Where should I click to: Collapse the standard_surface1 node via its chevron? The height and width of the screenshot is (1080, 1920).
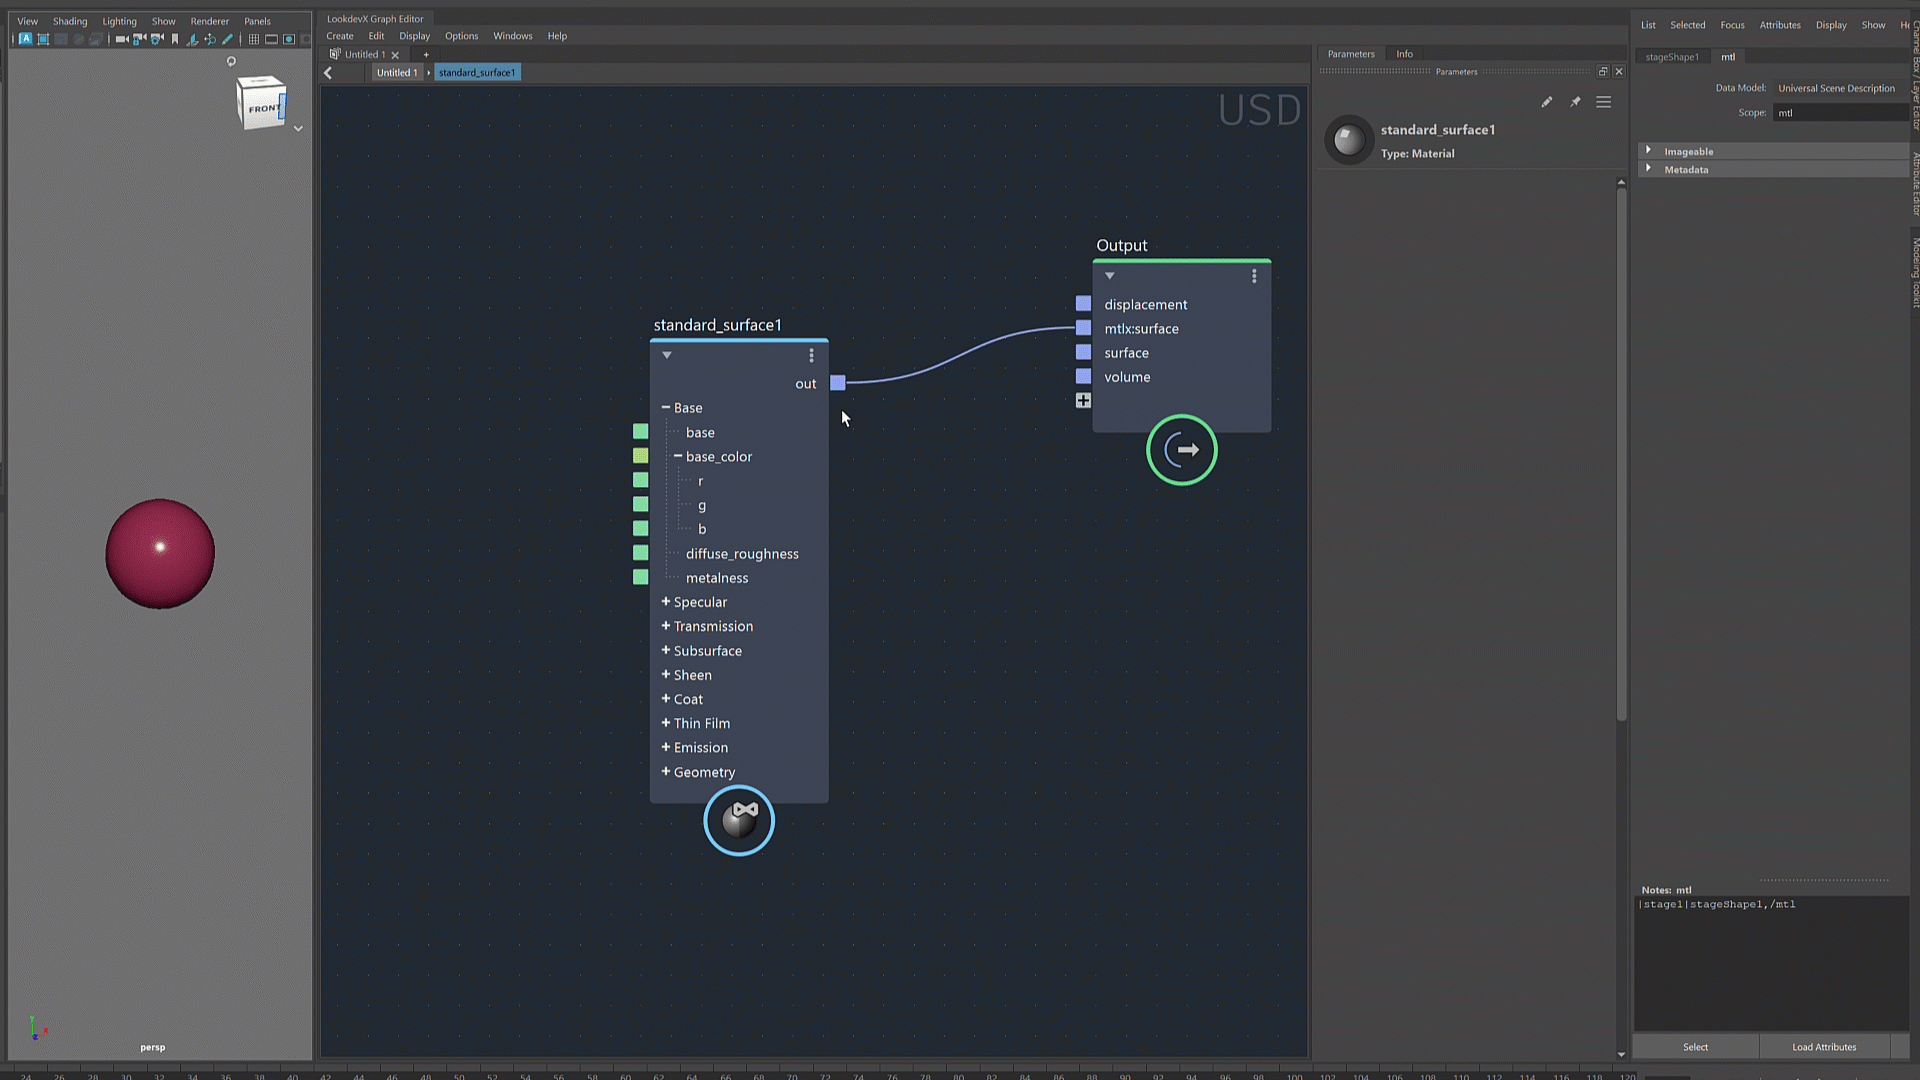tap(667, 354)
